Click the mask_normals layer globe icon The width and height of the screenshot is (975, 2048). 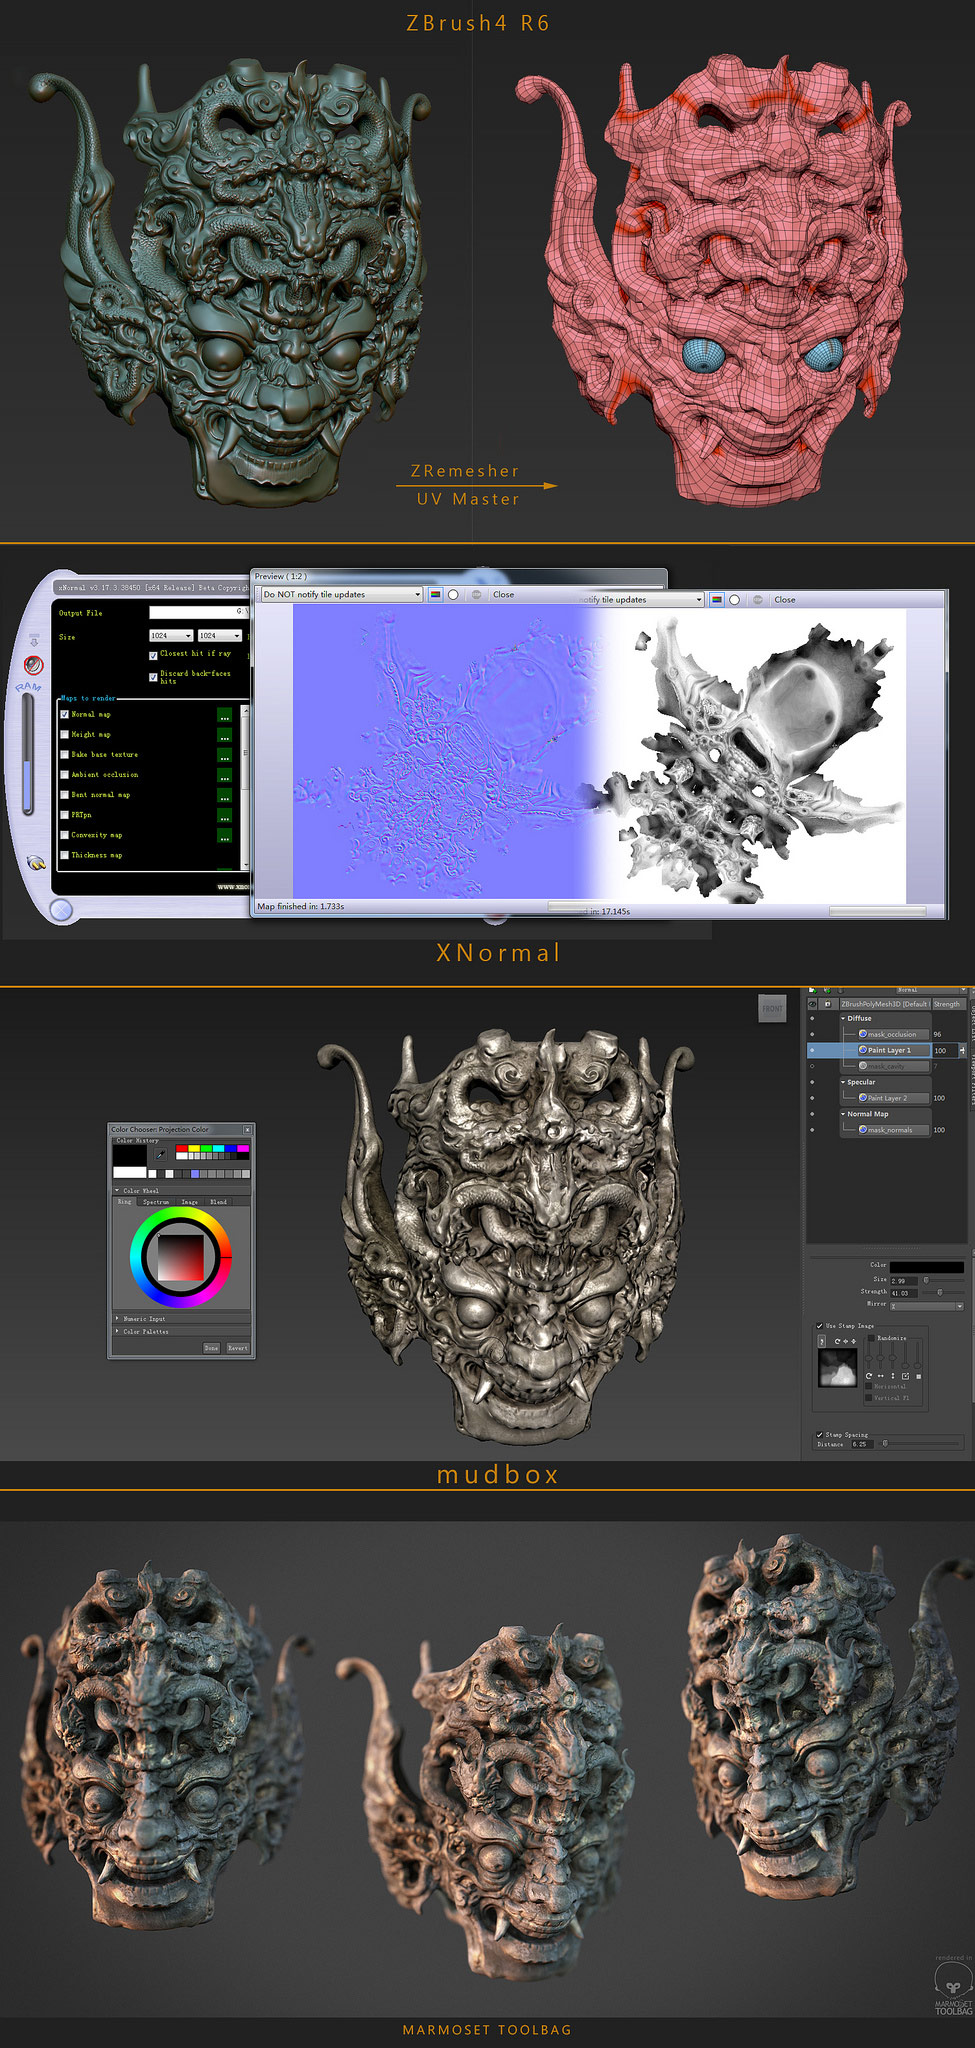tap(863, 1130)
